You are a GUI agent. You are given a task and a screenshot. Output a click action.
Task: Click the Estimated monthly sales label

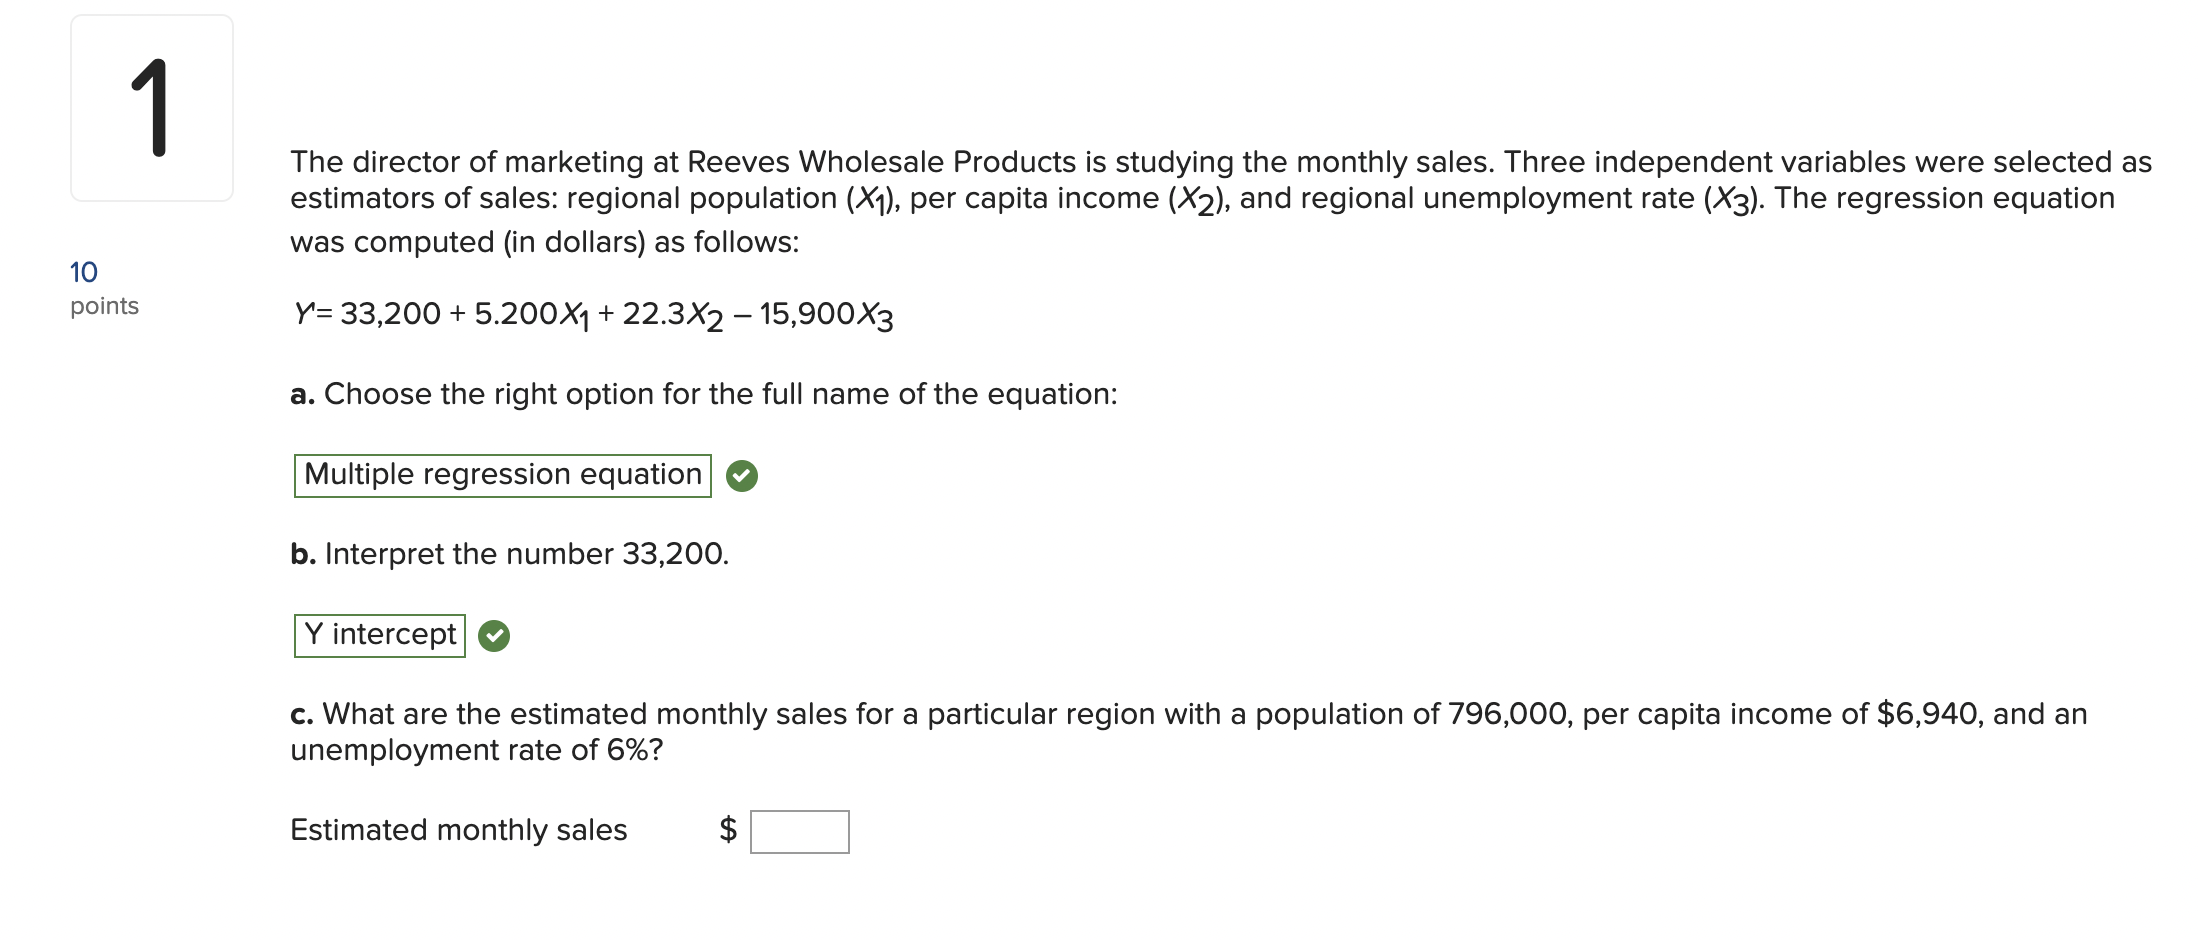click(459, 830)
